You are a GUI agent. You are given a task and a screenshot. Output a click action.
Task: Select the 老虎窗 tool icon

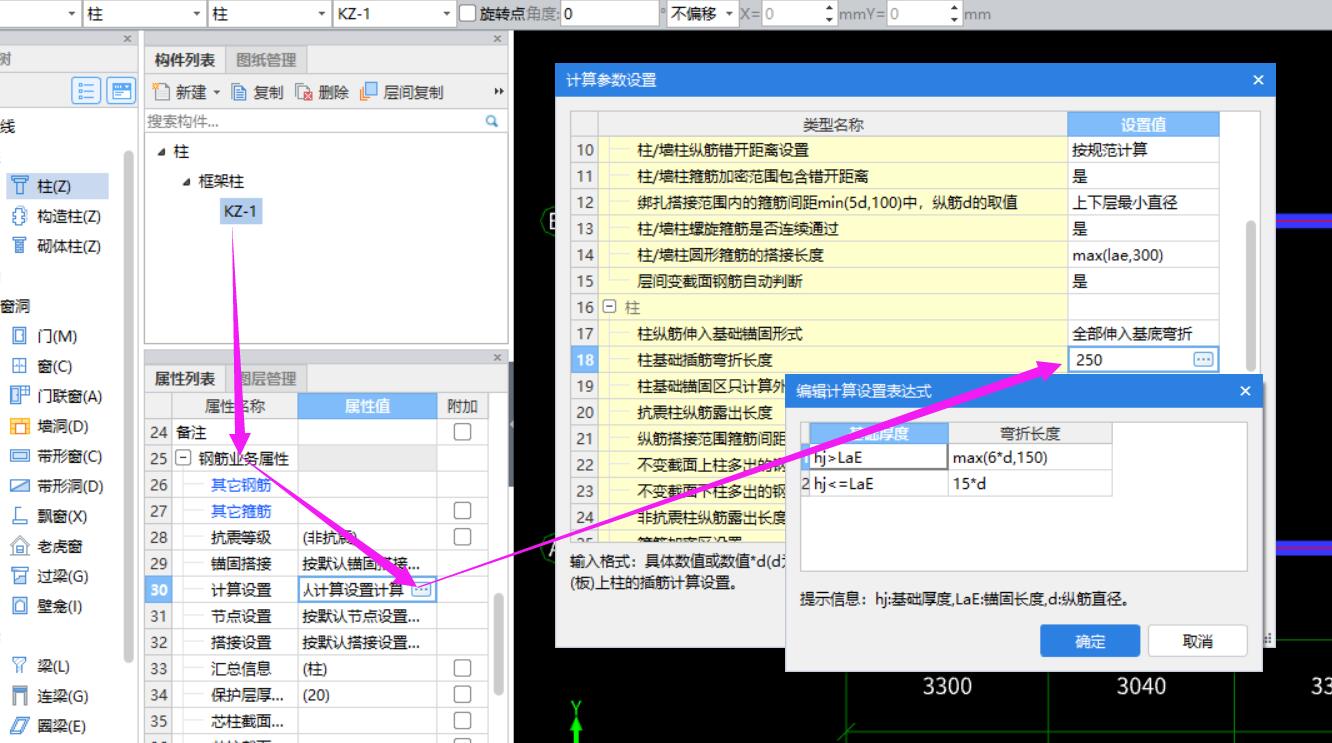20,546
